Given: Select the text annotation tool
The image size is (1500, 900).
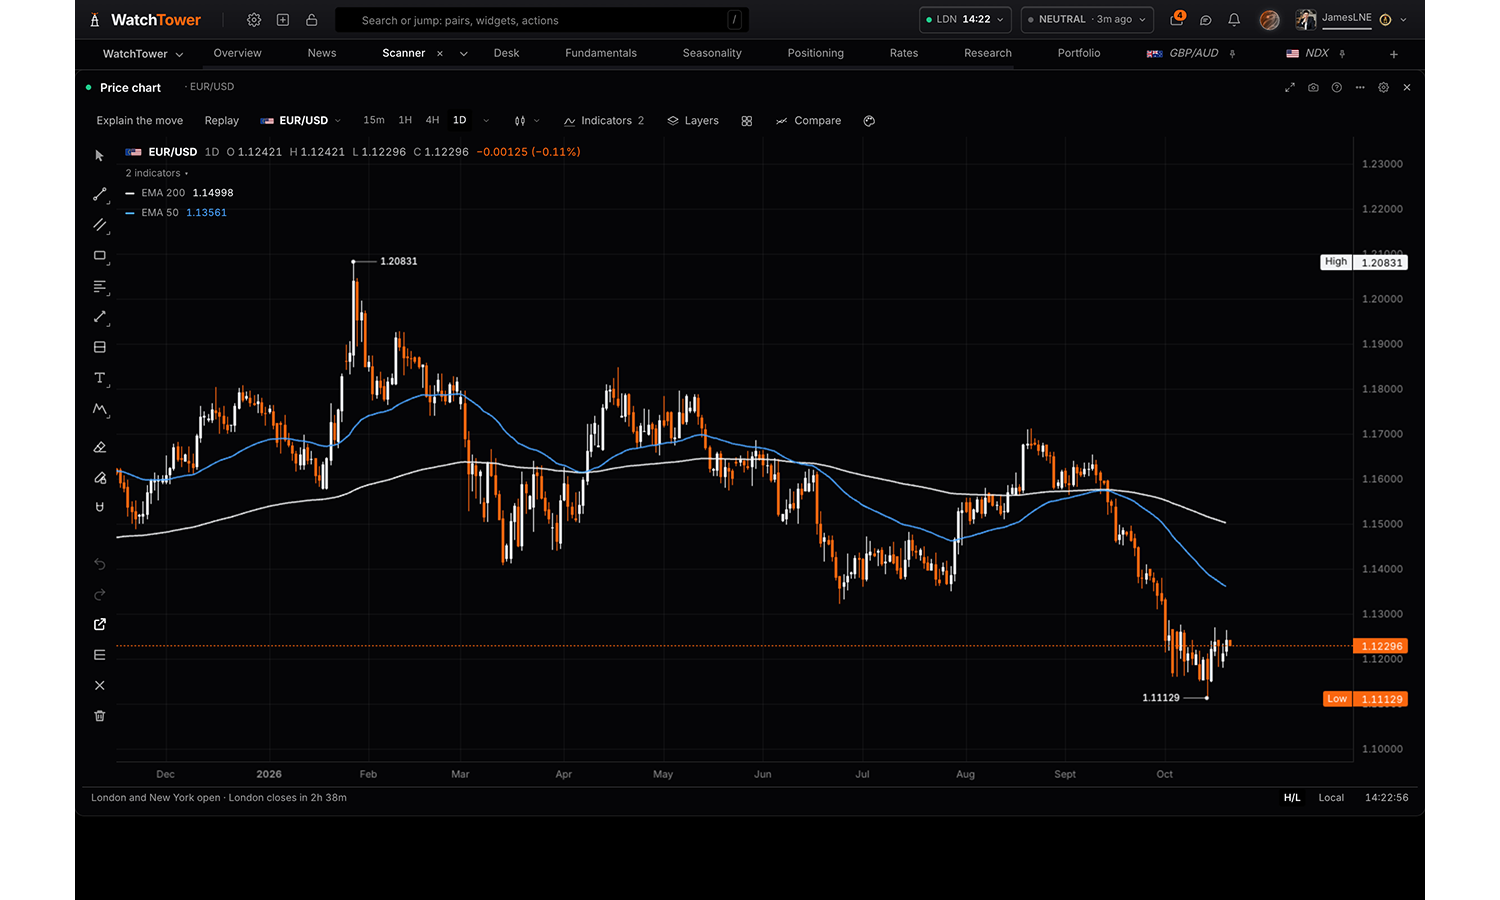Looking at the screenshot, I should click(x=100, y=378).
